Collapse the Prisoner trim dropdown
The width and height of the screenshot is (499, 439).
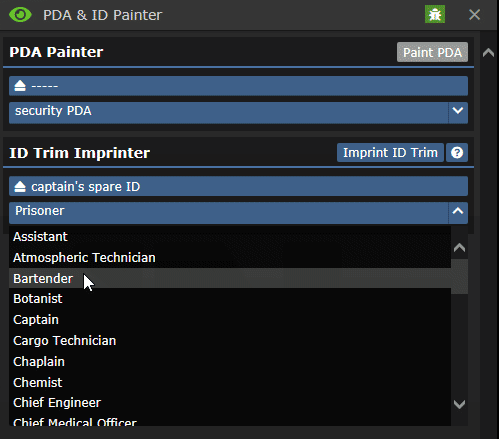coord(458,211)
